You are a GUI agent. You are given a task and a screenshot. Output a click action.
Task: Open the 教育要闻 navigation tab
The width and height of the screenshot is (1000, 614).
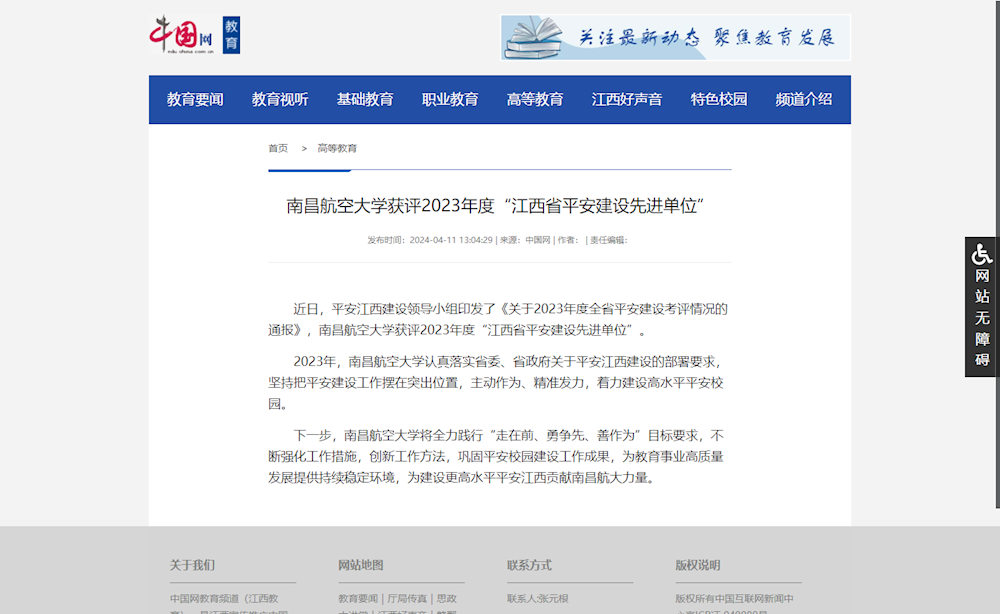coord(195,99)
